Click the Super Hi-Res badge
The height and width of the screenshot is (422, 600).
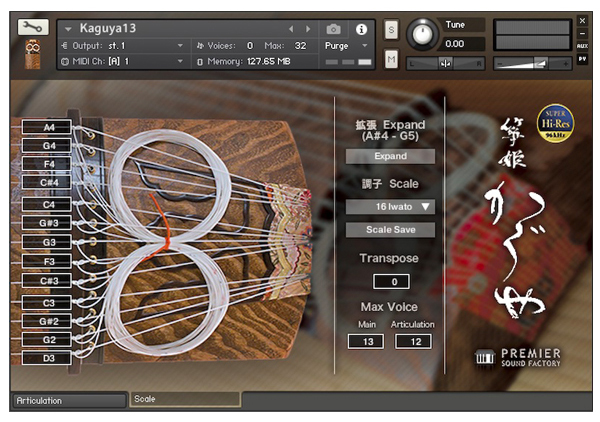tap(555, 123)
